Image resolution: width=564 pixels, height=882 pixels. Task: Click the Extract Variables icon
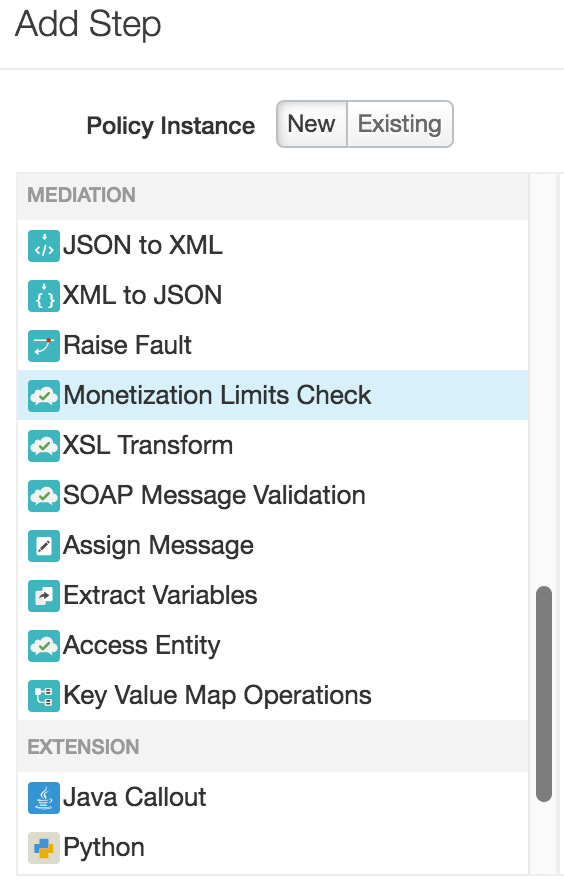coord(44,596)
